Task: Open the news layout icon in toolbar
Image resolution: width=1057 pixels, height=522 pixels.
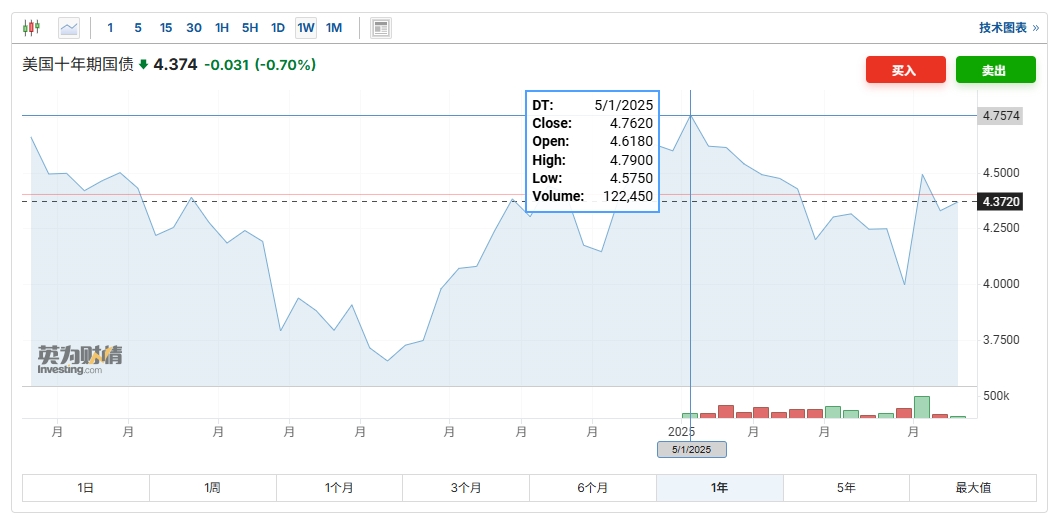Action: coord(380,28)
